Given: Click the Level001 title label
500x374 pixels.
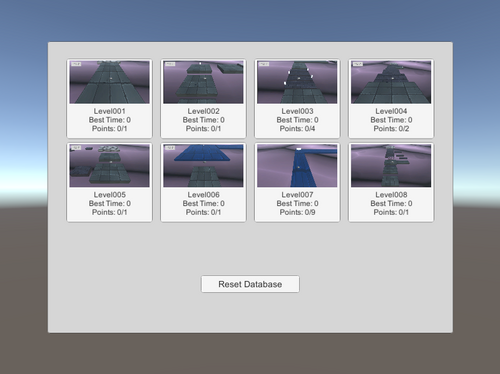Looking at the screenshot, I should click(x=109, y=111).
